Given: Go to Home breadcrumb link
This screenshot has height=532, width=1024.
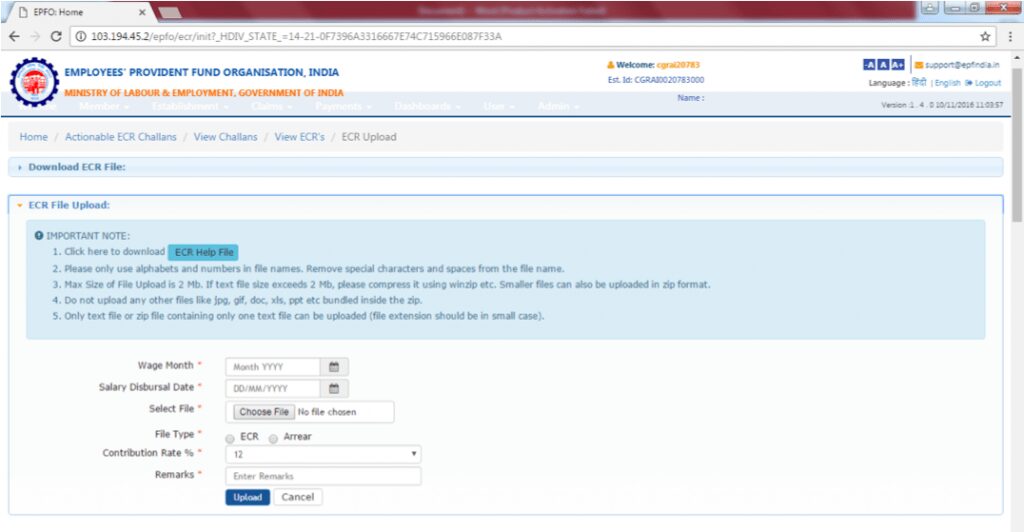Looking at the screenshot, I should (x=33, y=137).
